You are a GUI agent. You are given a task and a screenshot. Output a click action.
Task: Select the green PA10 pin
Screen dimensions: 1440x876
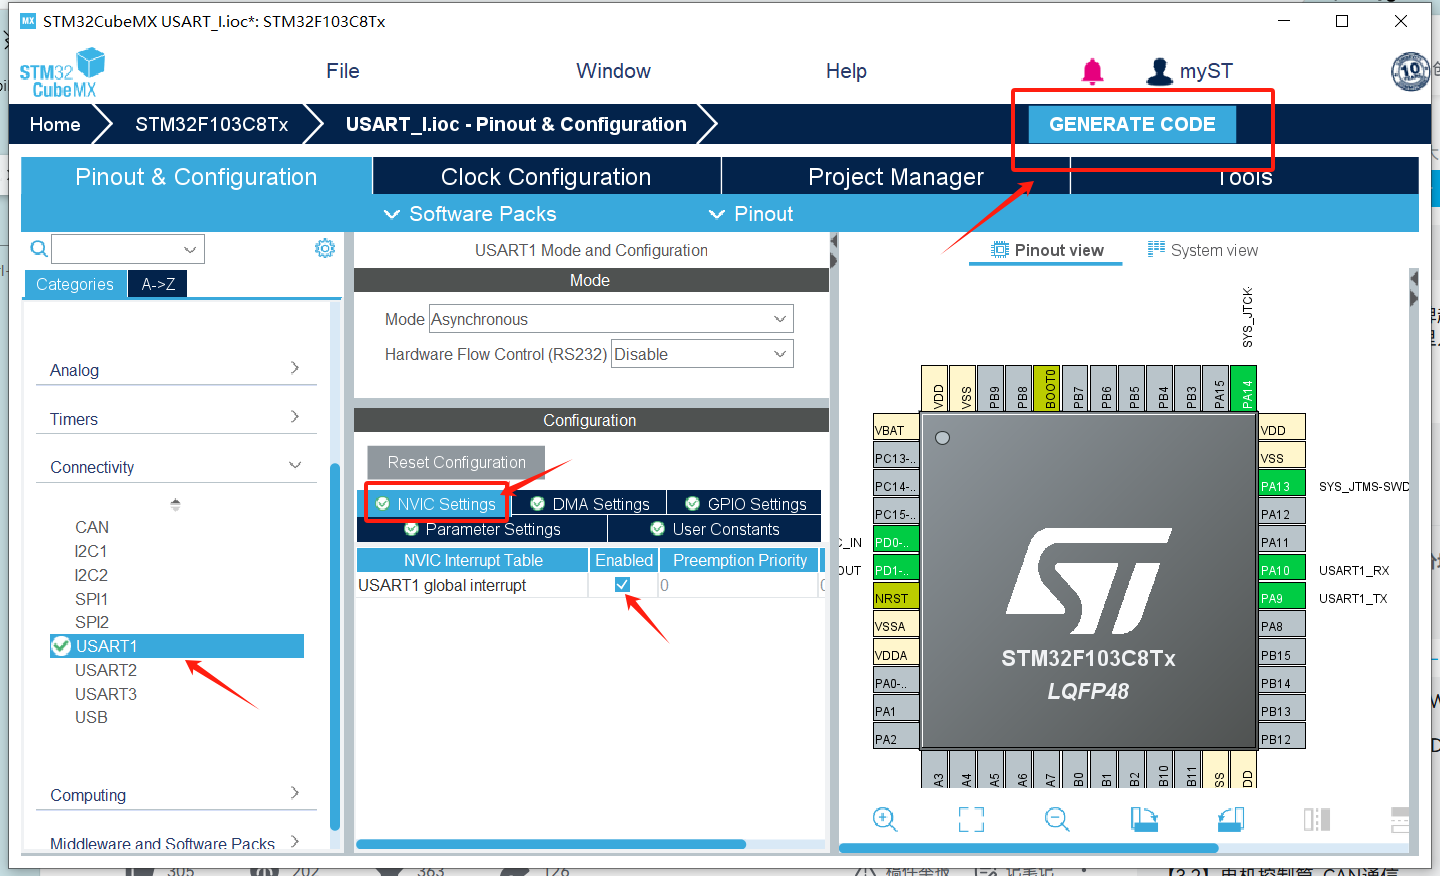click(x=1282, y=570)
